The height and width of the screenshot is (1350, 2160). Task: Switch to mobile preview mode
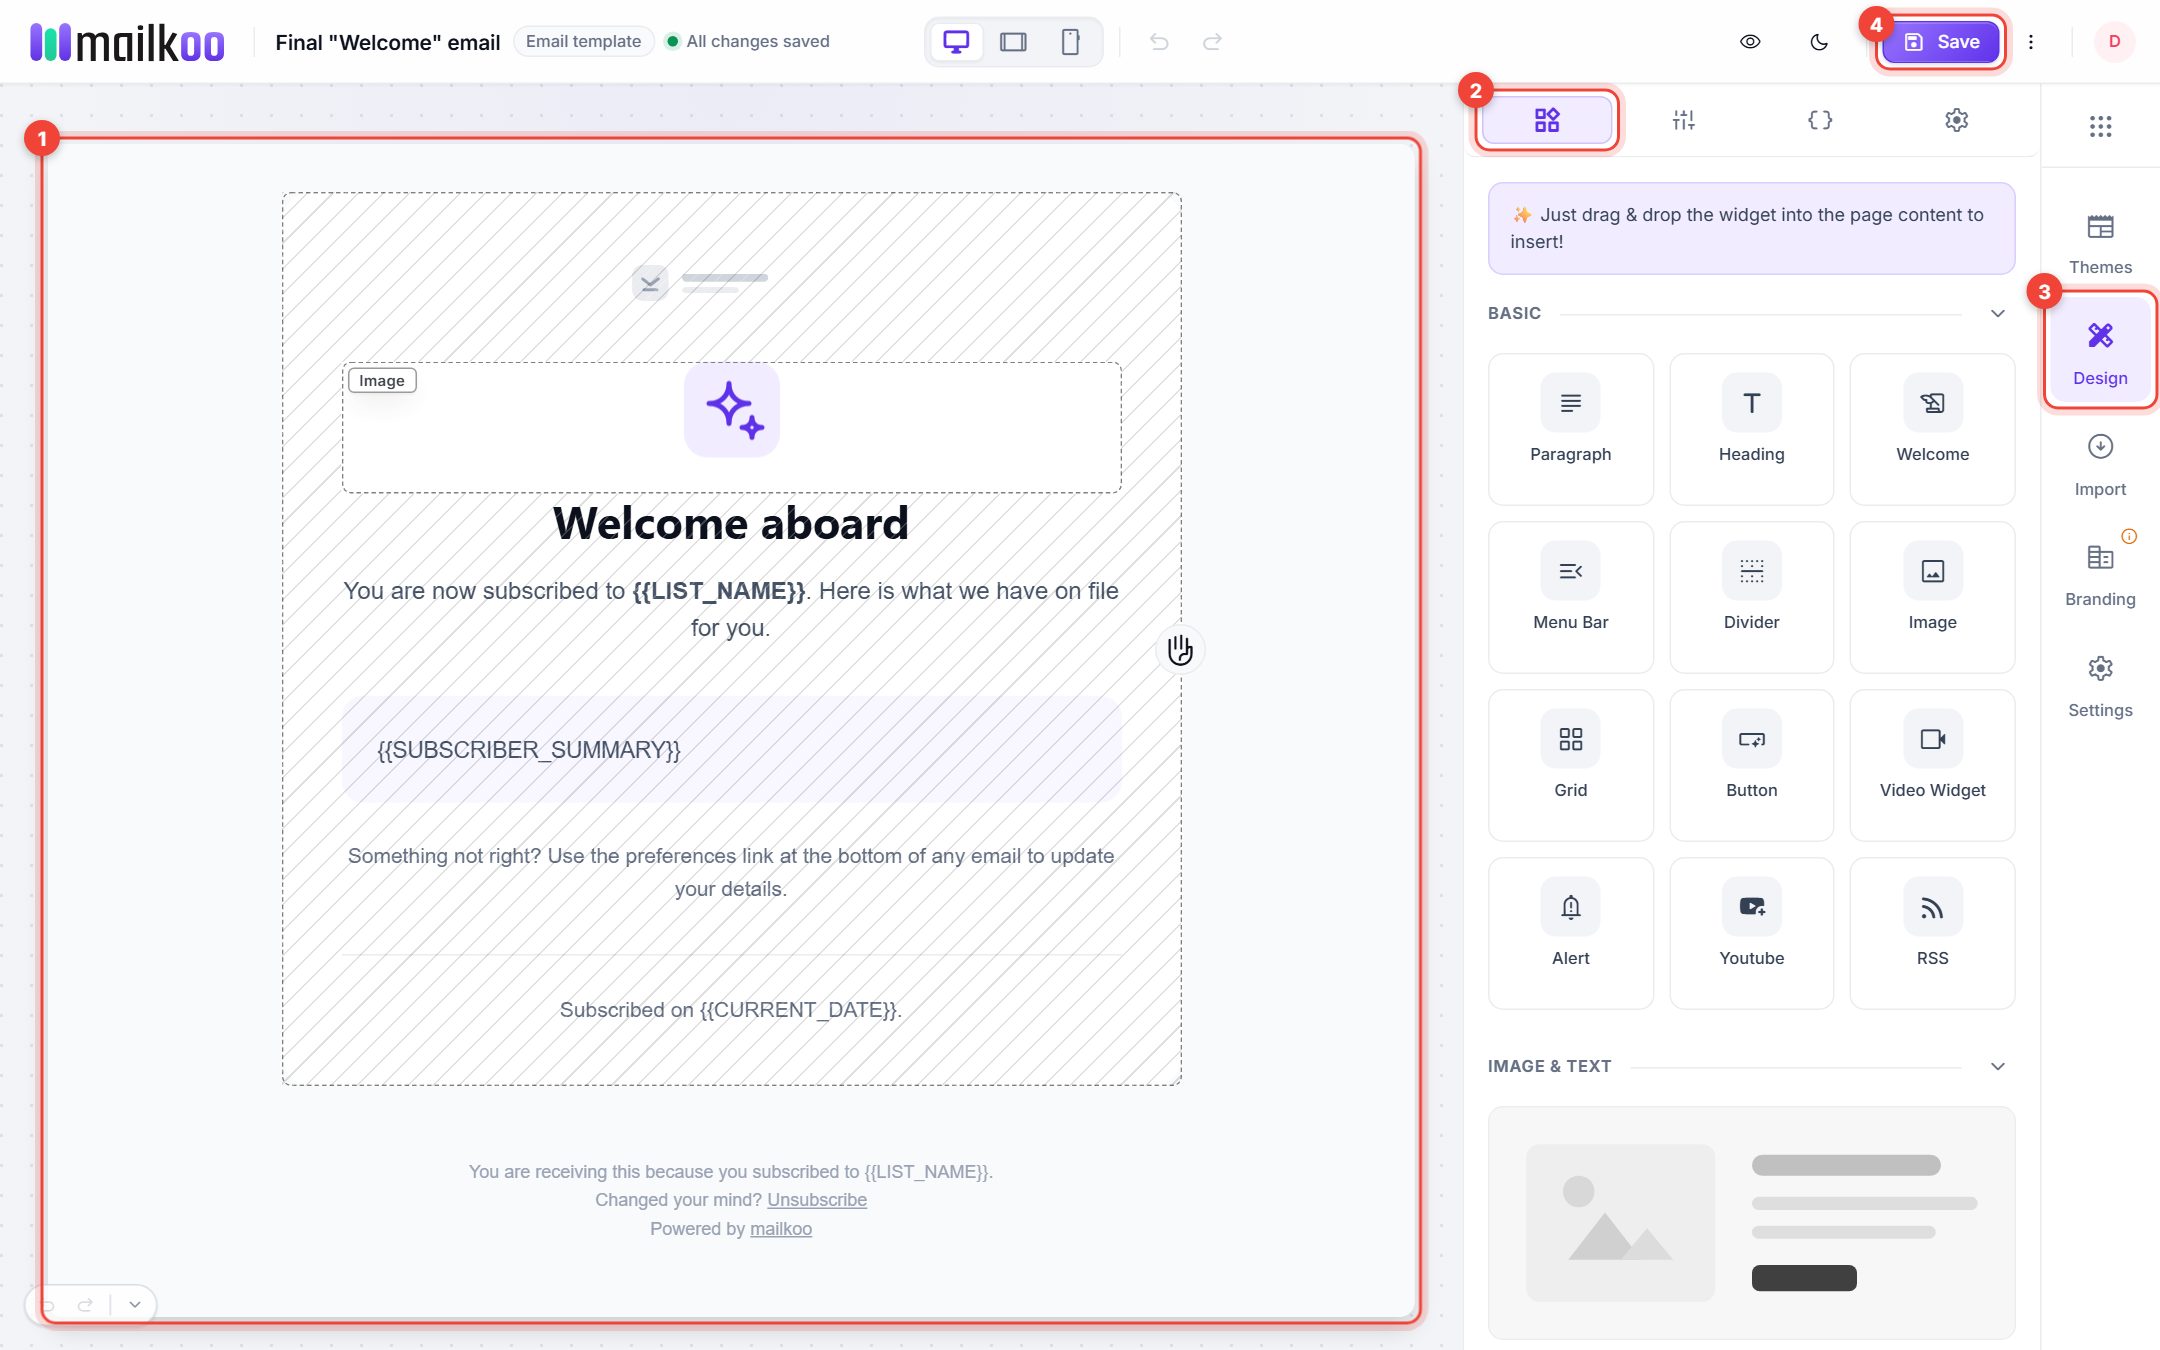pyautogui.click(x=1070, y=42)
